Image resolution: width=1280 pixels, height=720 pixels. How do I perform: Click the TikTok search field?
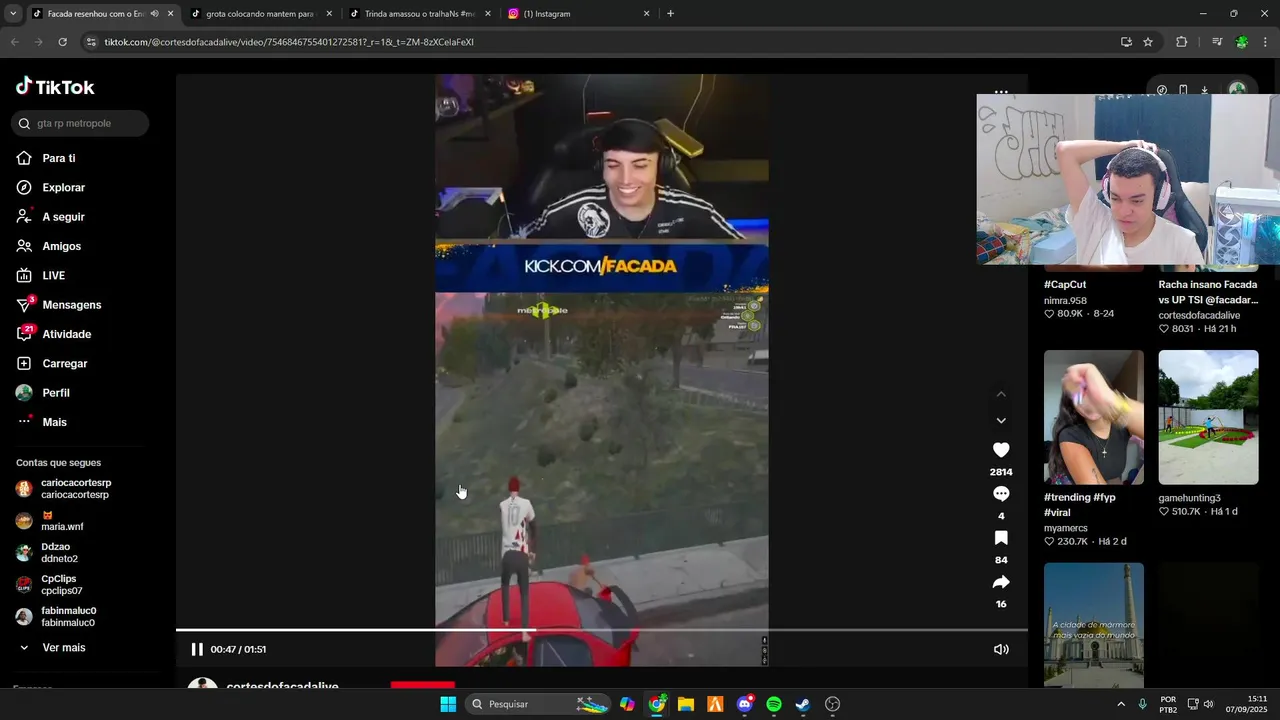[x=81, y=123]
